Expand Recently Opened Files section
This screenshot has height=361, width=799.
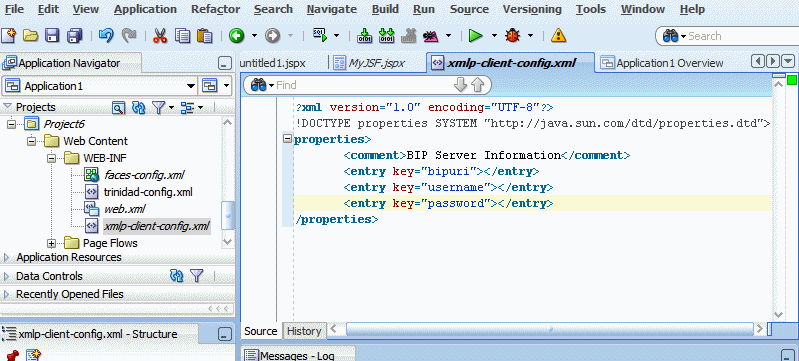6,295
